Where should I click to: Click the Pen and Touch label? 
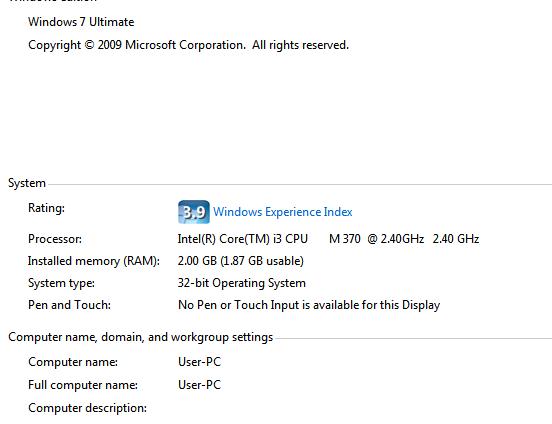point(69,305)
